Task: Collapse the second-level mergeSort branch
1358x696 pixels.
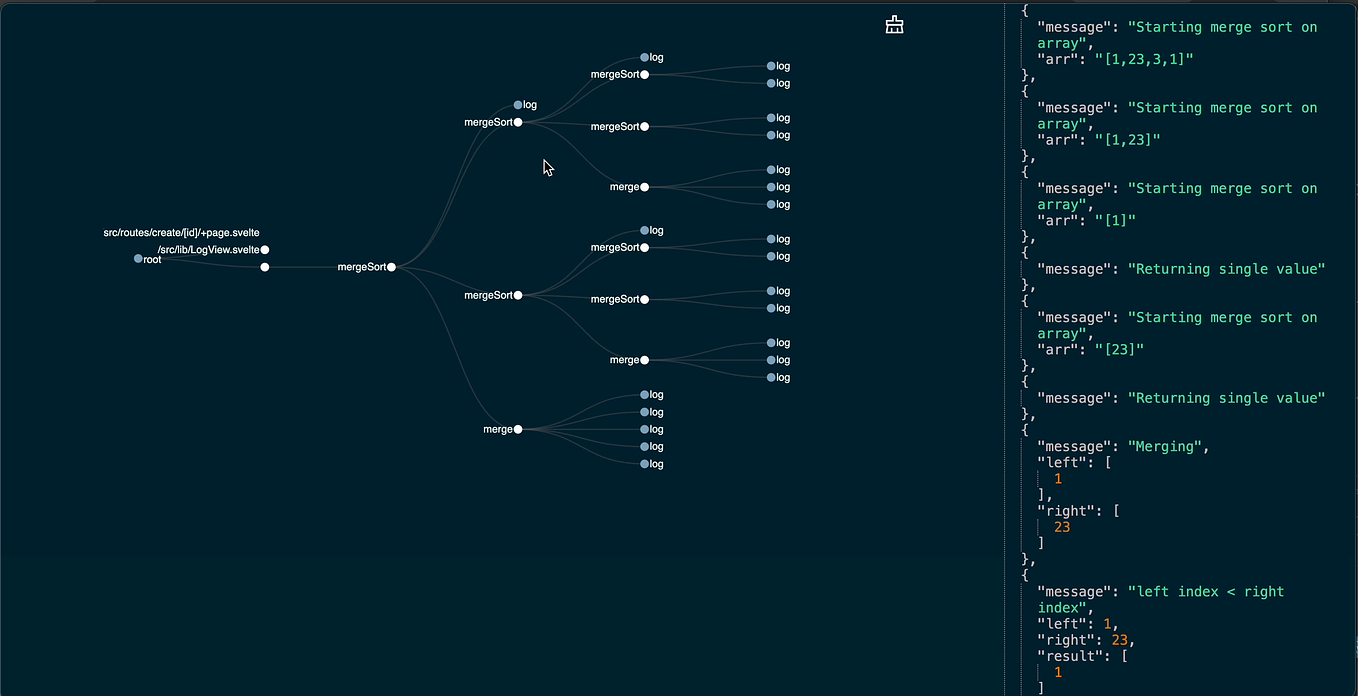Action: pyautogui.click(x=517, y=122)
